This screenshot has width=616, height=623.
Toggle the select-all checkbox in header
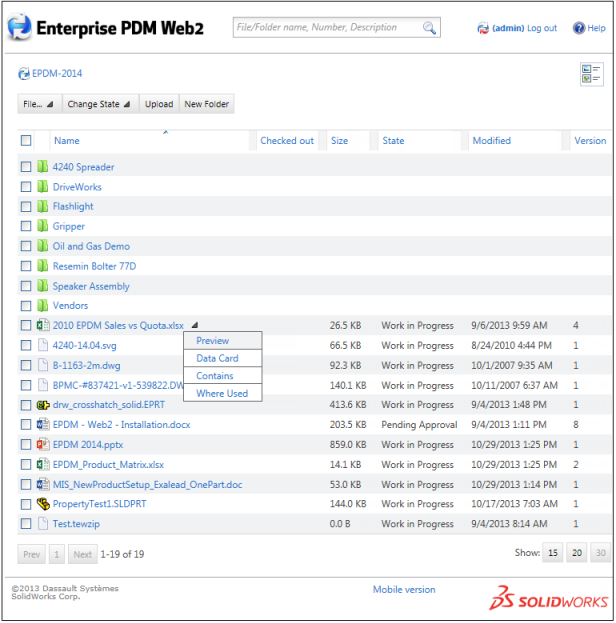point(26,141)
